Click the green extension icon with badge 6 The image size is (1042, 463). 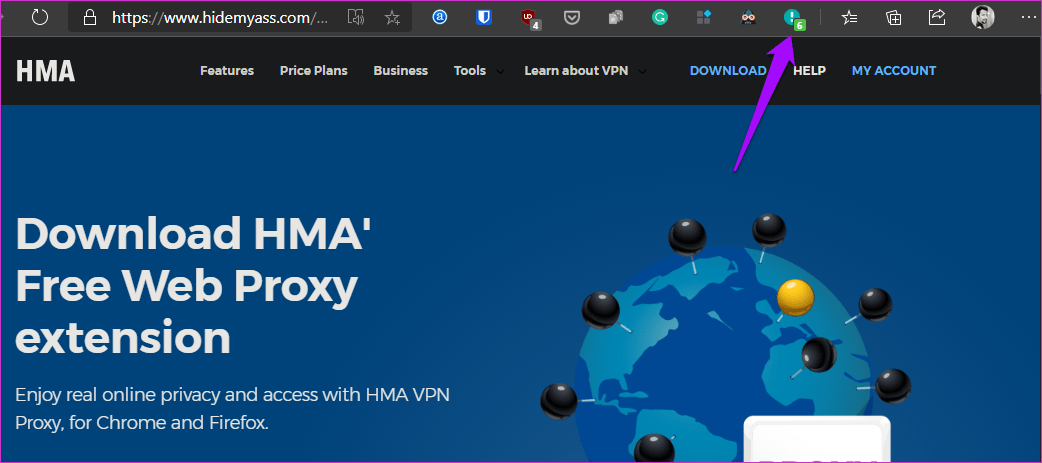coord(793,17)
